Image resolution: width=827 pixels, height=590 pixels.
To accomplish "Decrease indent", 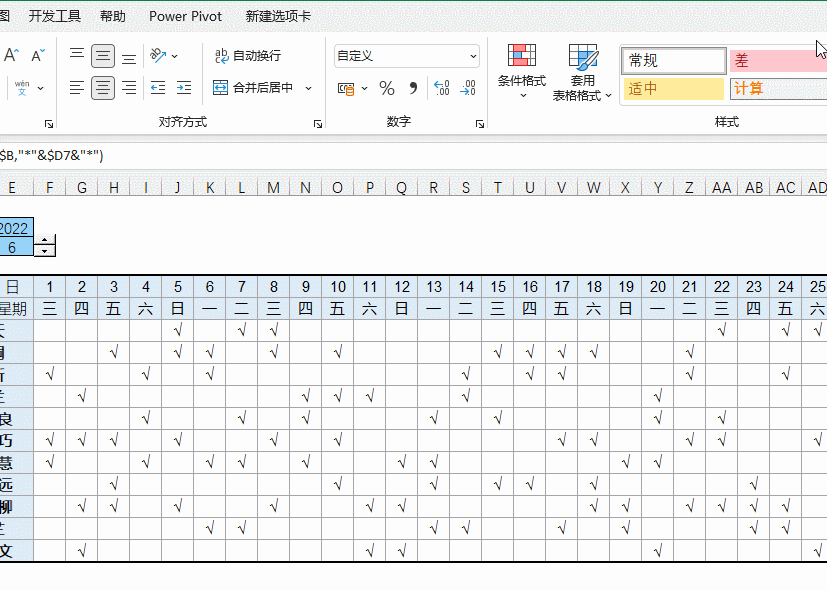I will click(x=158, y=88).
